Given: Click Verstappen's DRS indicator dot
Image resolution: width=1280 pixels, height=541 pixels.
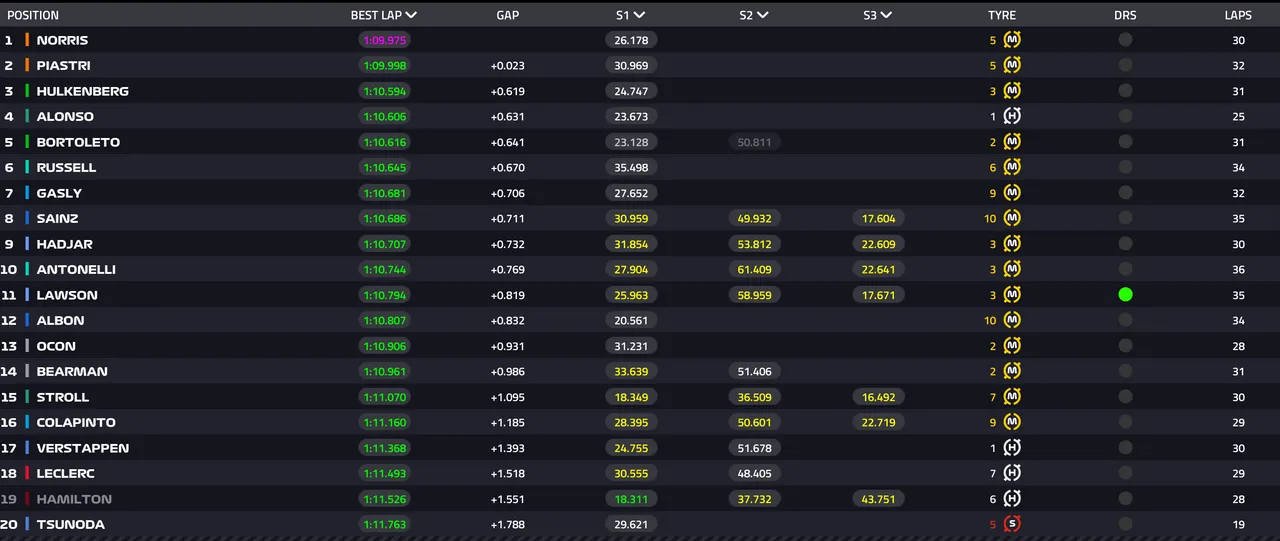Looking at the screenshot, I should coord(1125,448).
